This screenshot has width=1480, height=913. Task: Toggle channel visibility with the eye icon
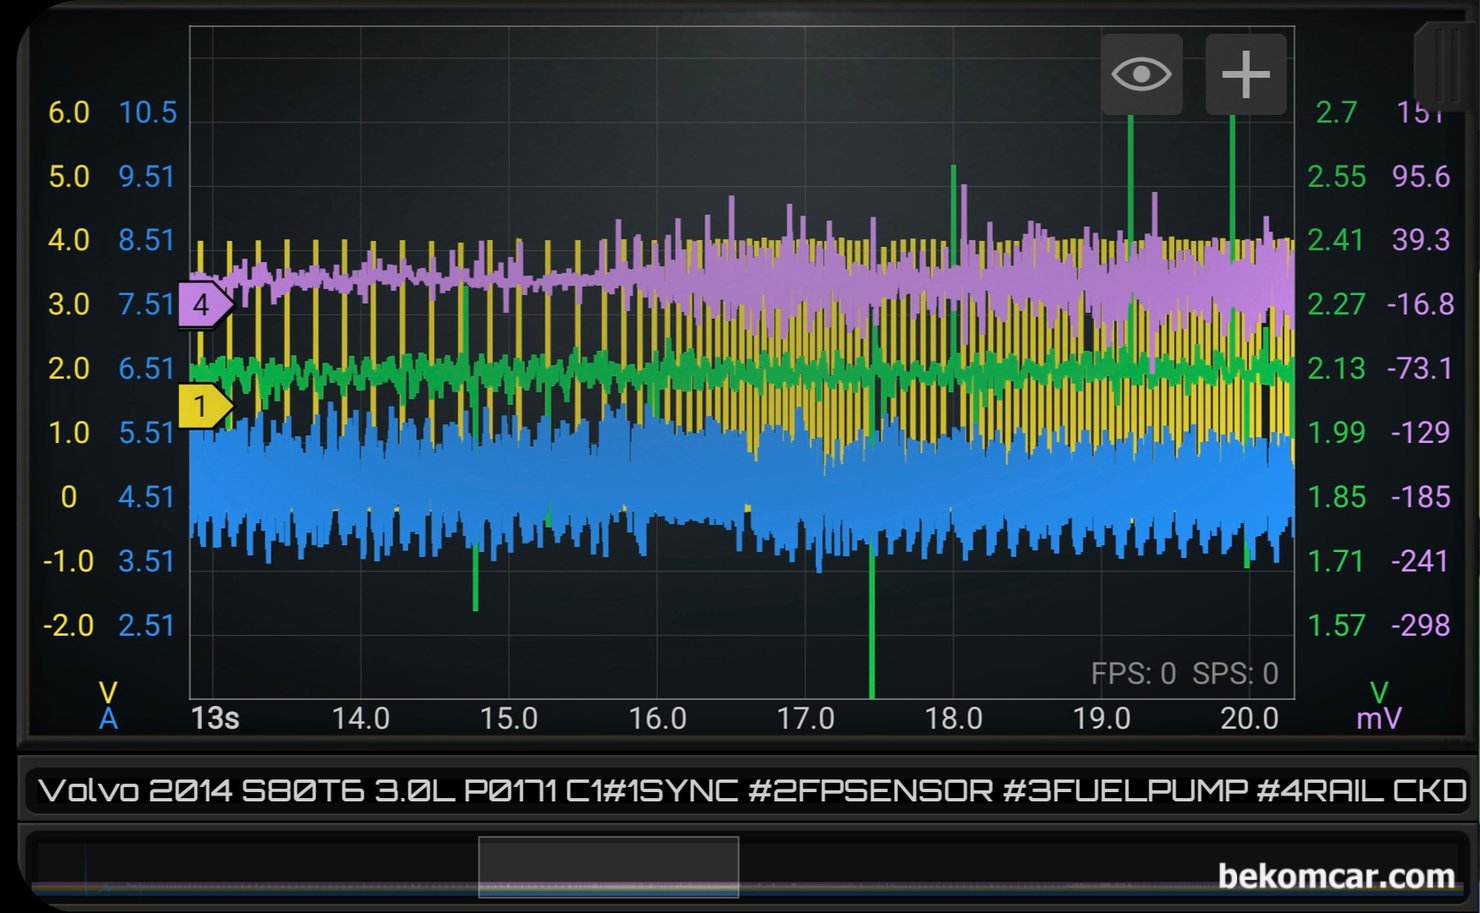1142,75
